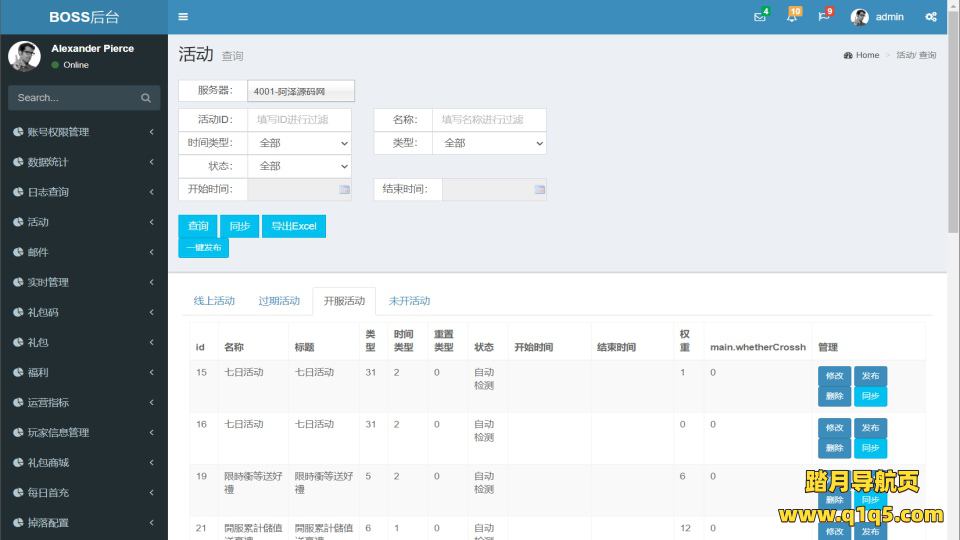The width and height of the screenshot is (960, 540).
Task: Open the mail envelope notifications
Action: [x=760, y=17]
